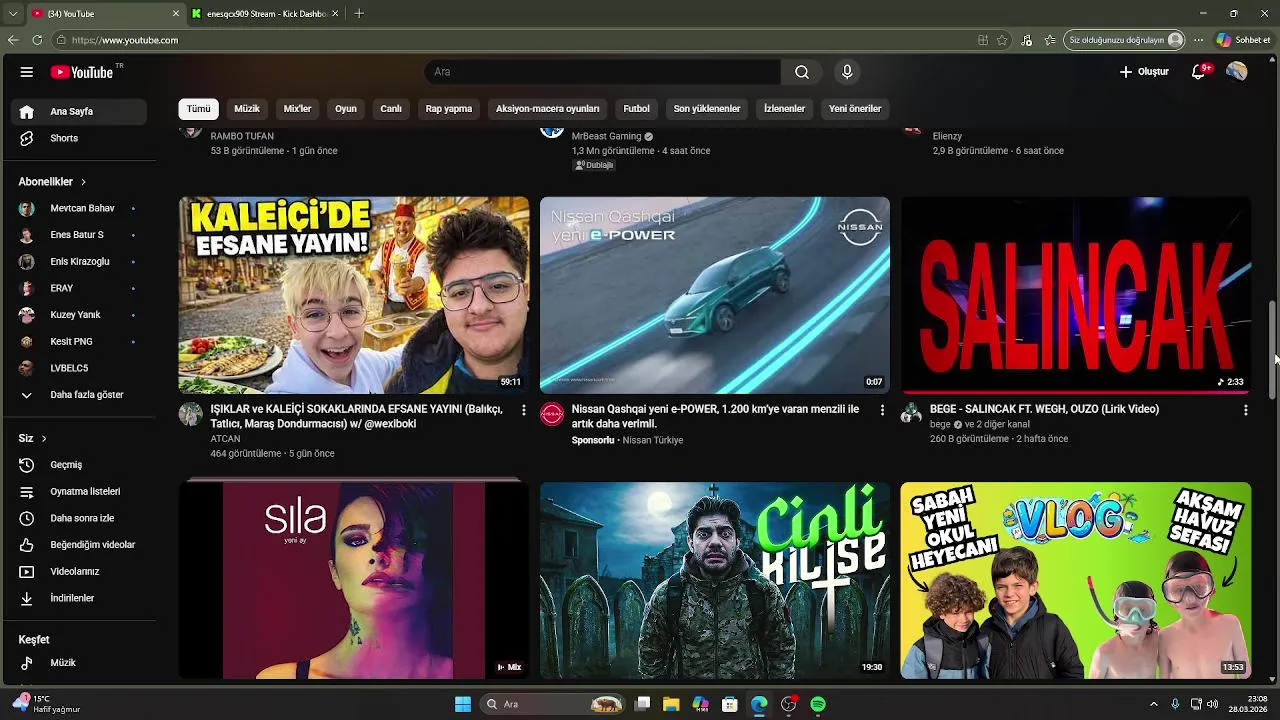The width and height of the screenshot is (1280, 720).
Task: Select the Tümü filter chip
Action: coord(199,109)
